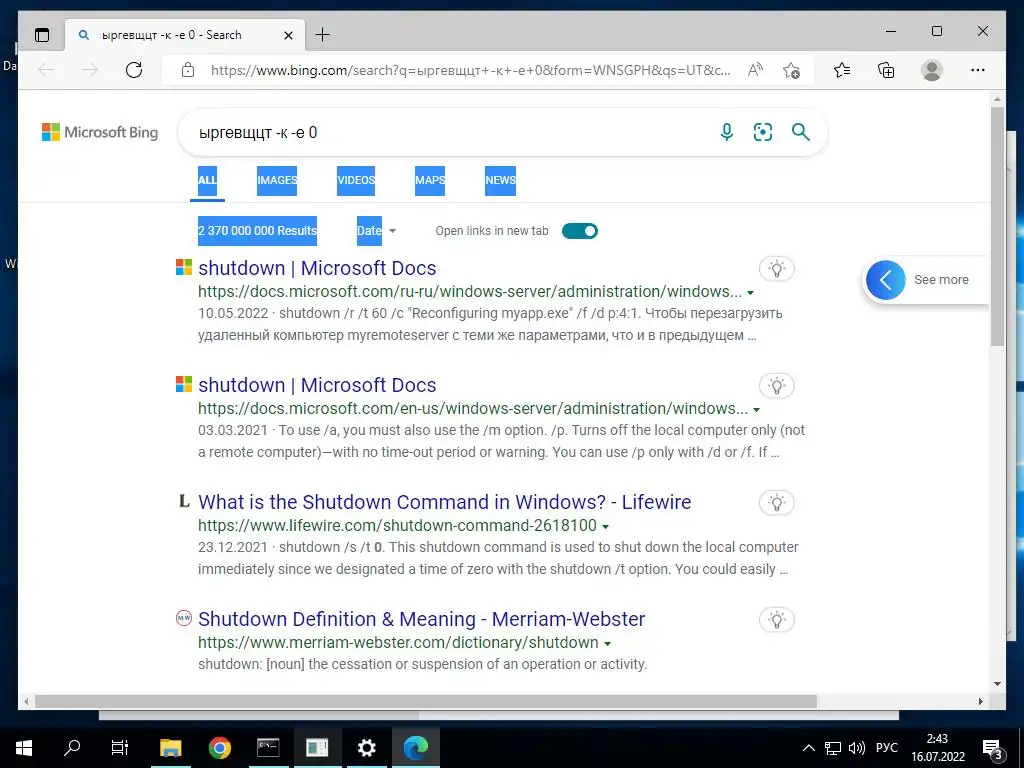This screenshot has width=1024, height=768.
Task: Open network status tray icon
Action: click(833, 748)
